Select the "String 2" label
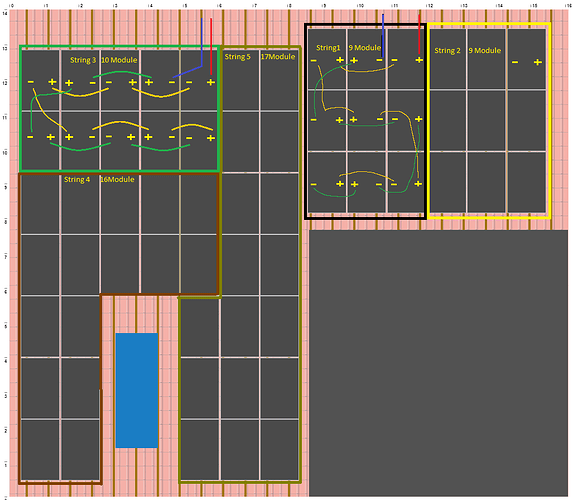The width and height of the screenshot is (573, 500). [x=447, y=51]
